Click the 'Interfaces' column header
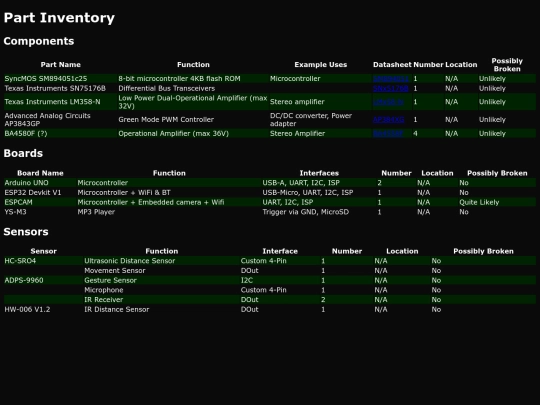Viewport: 540px width, 405px height. [319, 173]
